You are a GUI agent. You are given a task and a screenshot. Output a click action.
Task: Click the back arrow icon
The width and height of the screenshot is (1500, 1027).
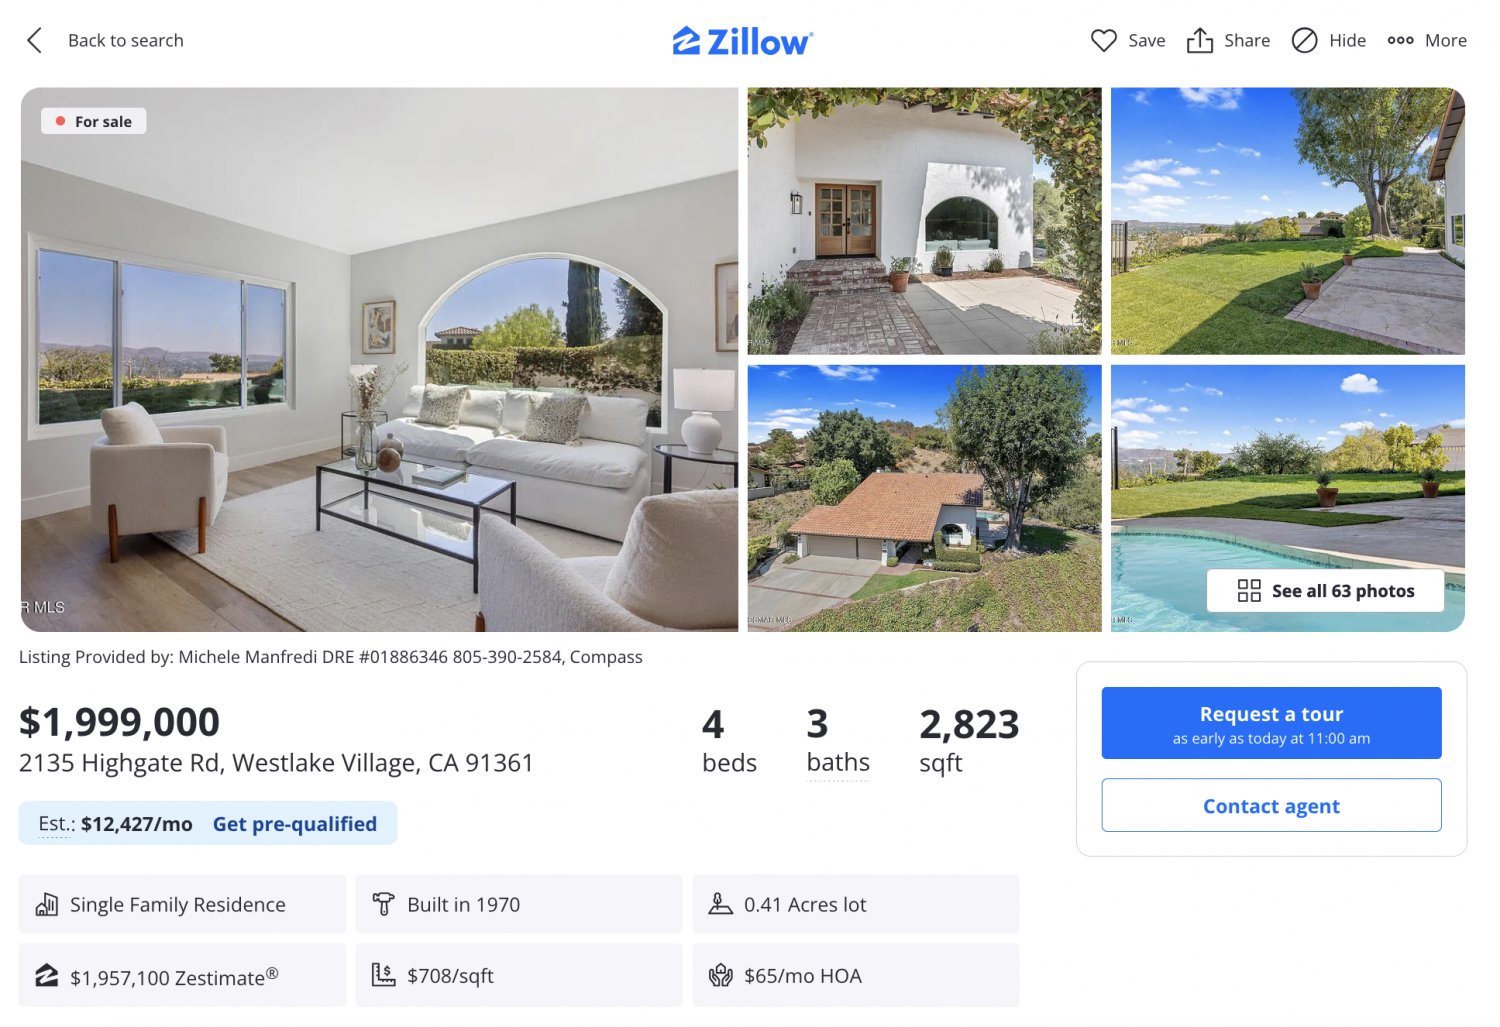point(34,40)
